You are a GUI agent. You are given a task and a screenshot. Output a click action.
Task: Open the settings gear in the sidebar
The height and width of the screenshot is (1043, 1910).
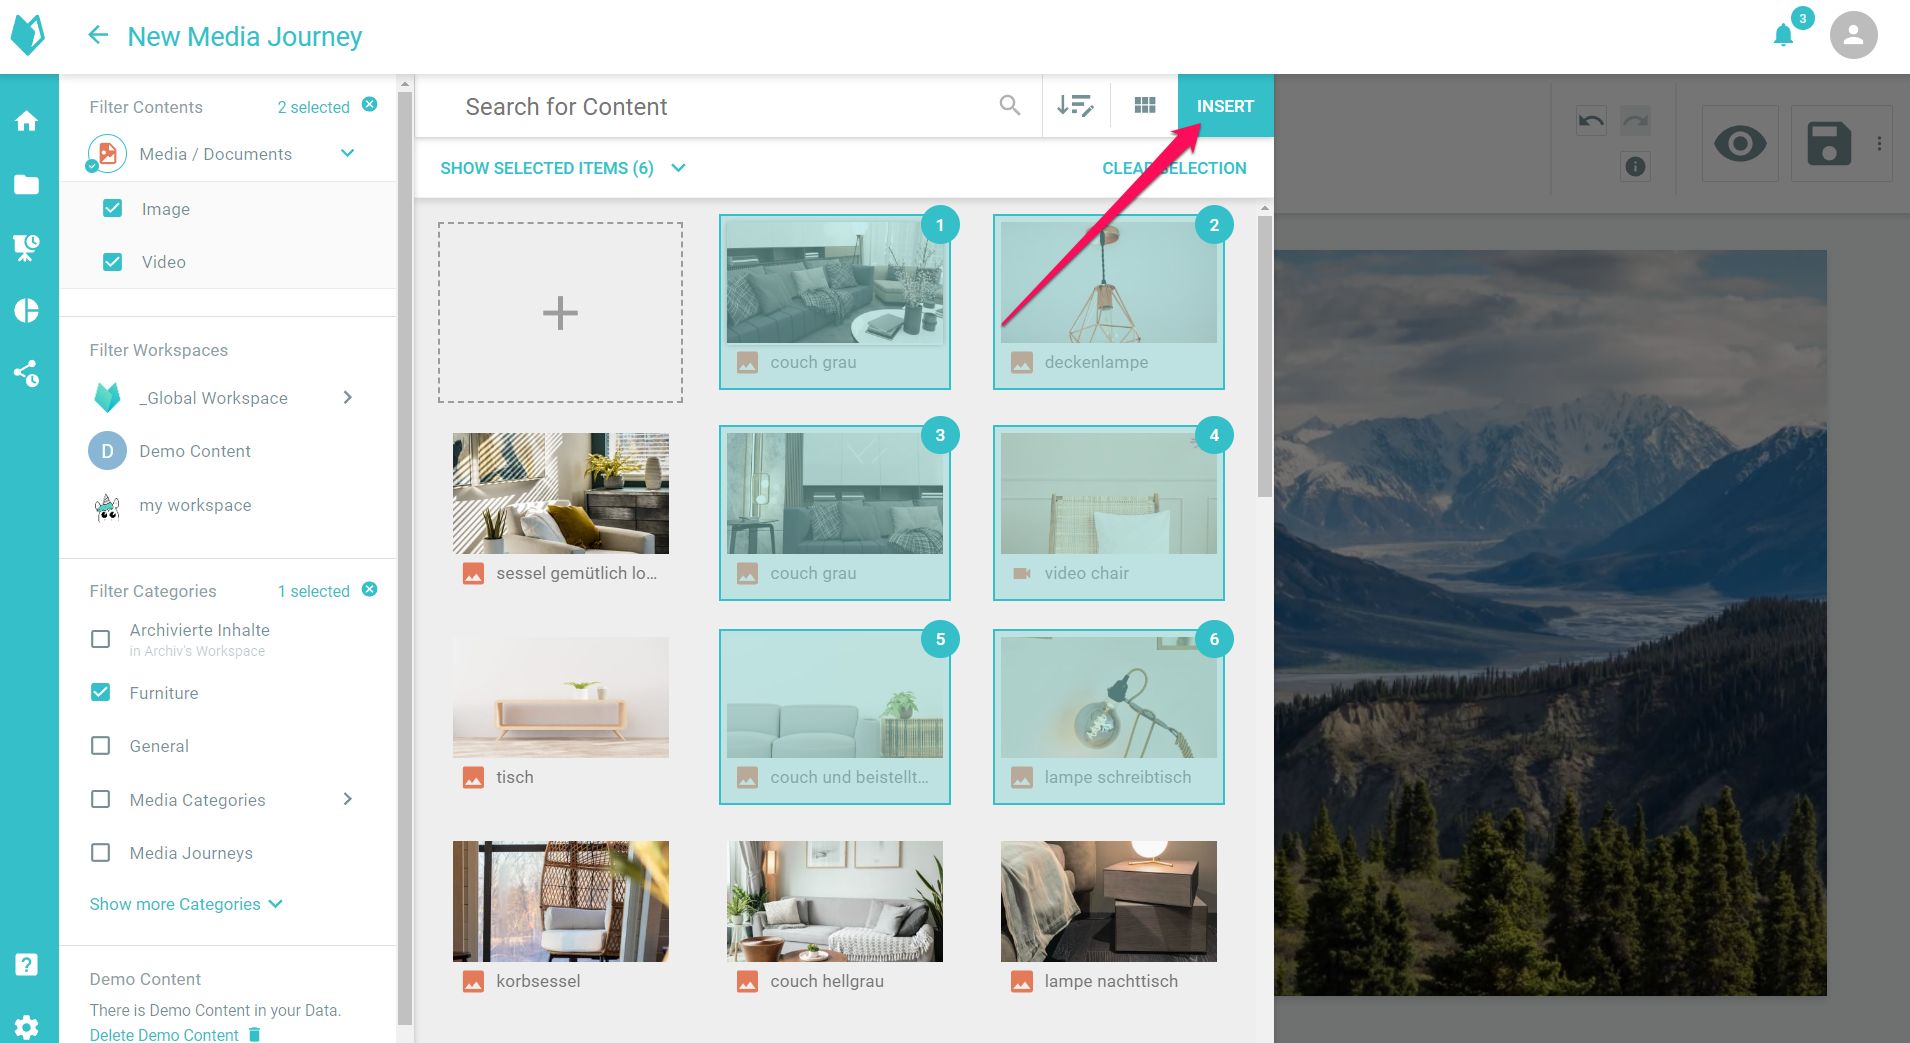[x=27, y=1026]
